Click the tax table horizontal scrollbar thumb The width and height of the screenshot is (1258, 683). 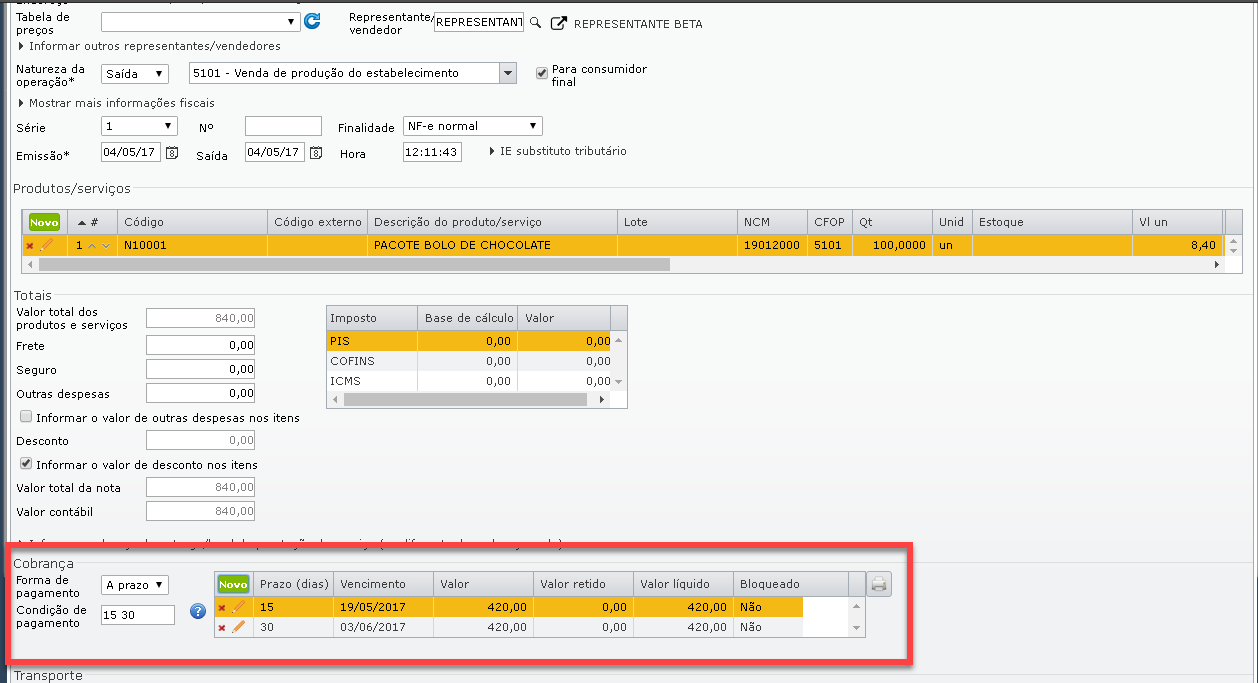(465, 399)
